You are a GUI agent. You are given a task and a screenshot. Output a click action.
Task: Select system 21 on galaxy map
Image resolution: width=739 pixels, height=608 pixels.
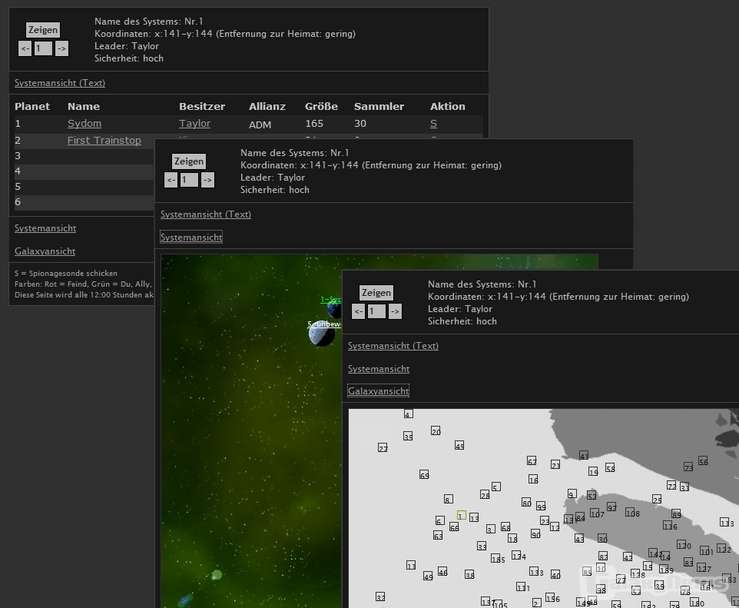(556, 465)
